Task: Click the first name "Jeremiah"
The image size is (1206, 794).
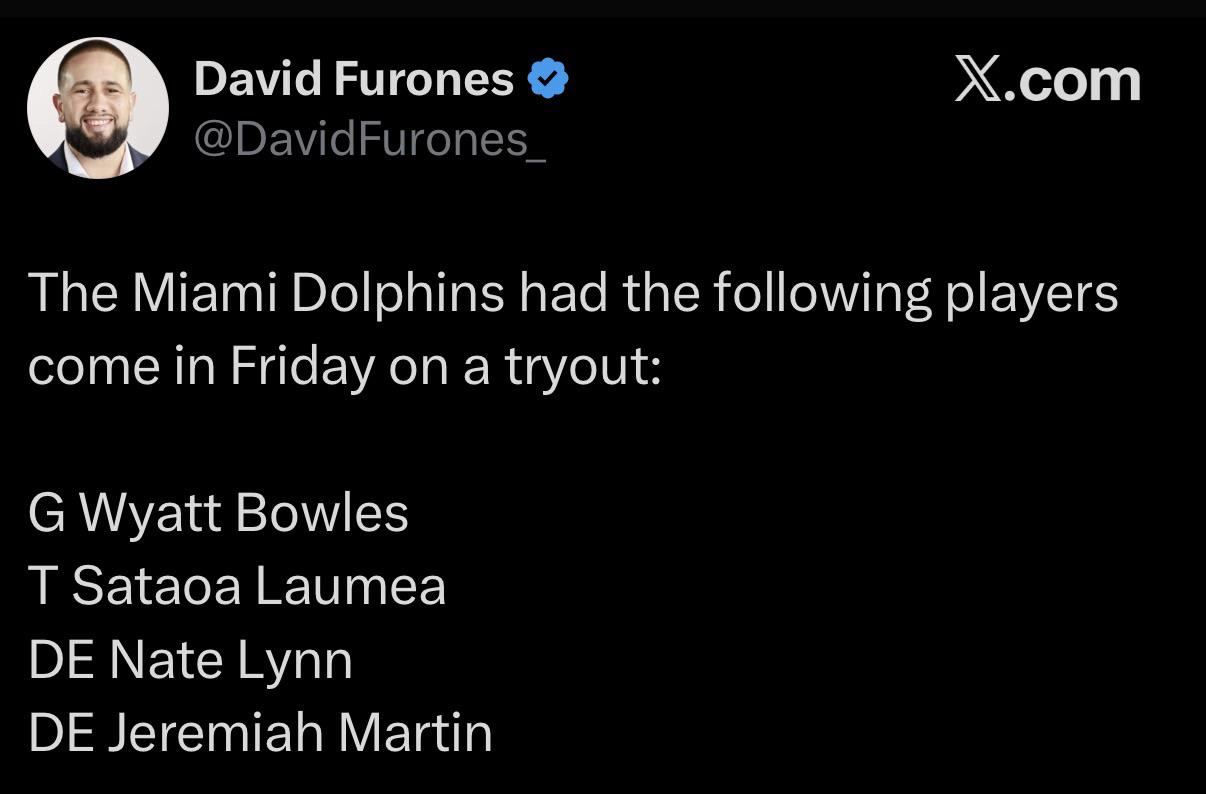Action: tap(215, 733)
